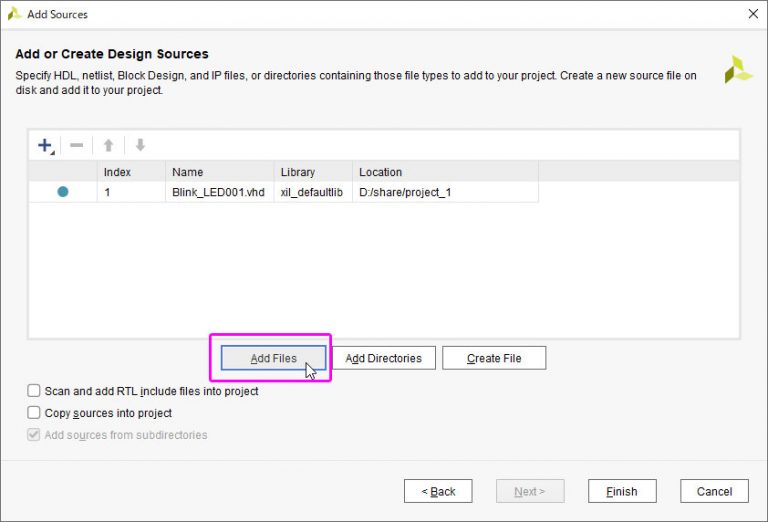Screen dimensions: 768x522
Task: Click Finish to complete adding sources
Action: pyautogui.click(x=622, y=491)
